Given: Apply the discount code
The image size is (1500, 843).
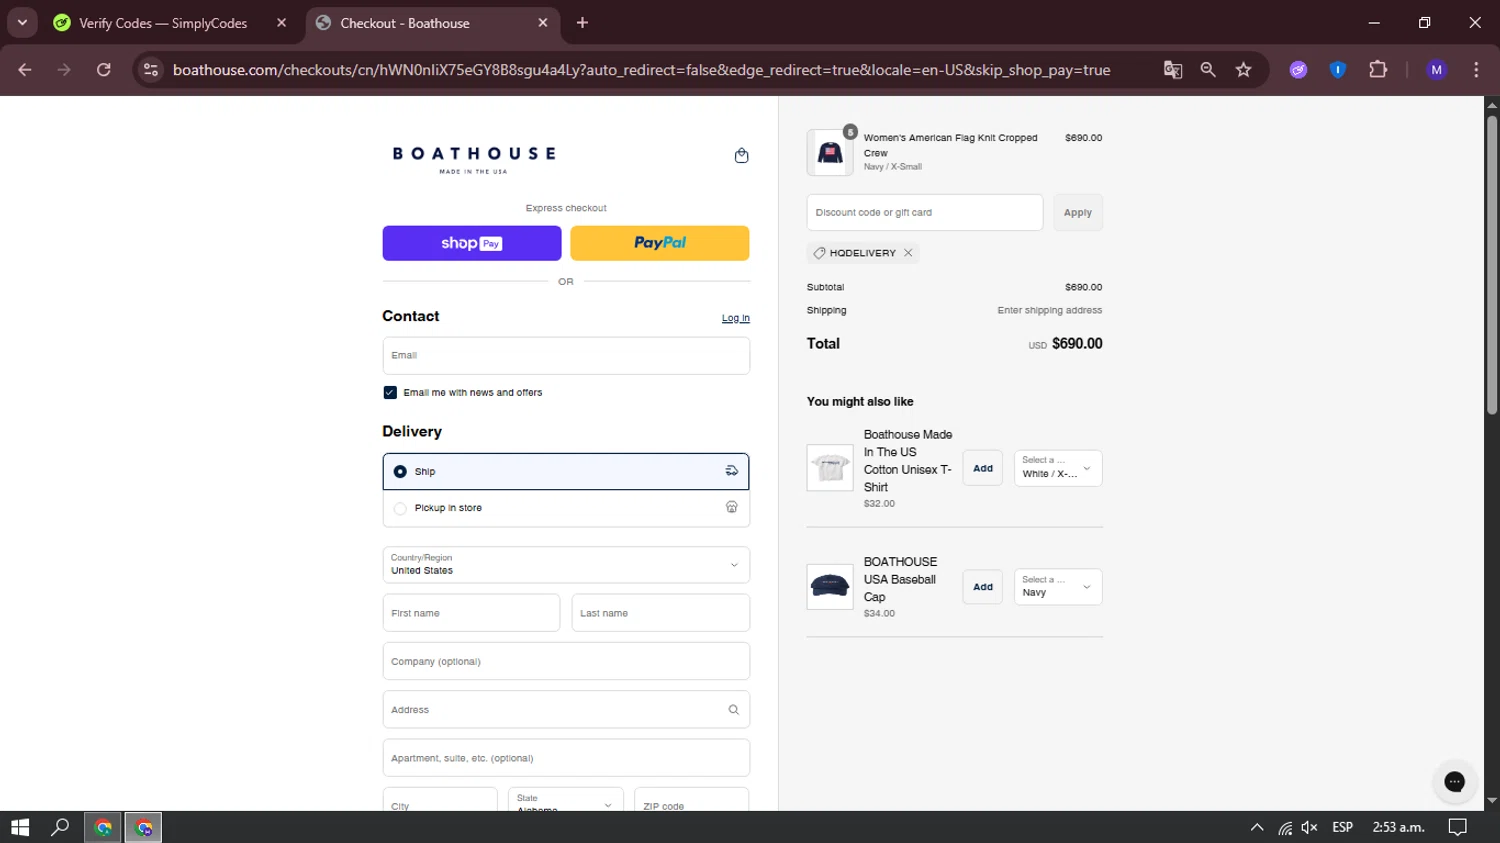Looking at the screenshot, I should coord(1078,213).
